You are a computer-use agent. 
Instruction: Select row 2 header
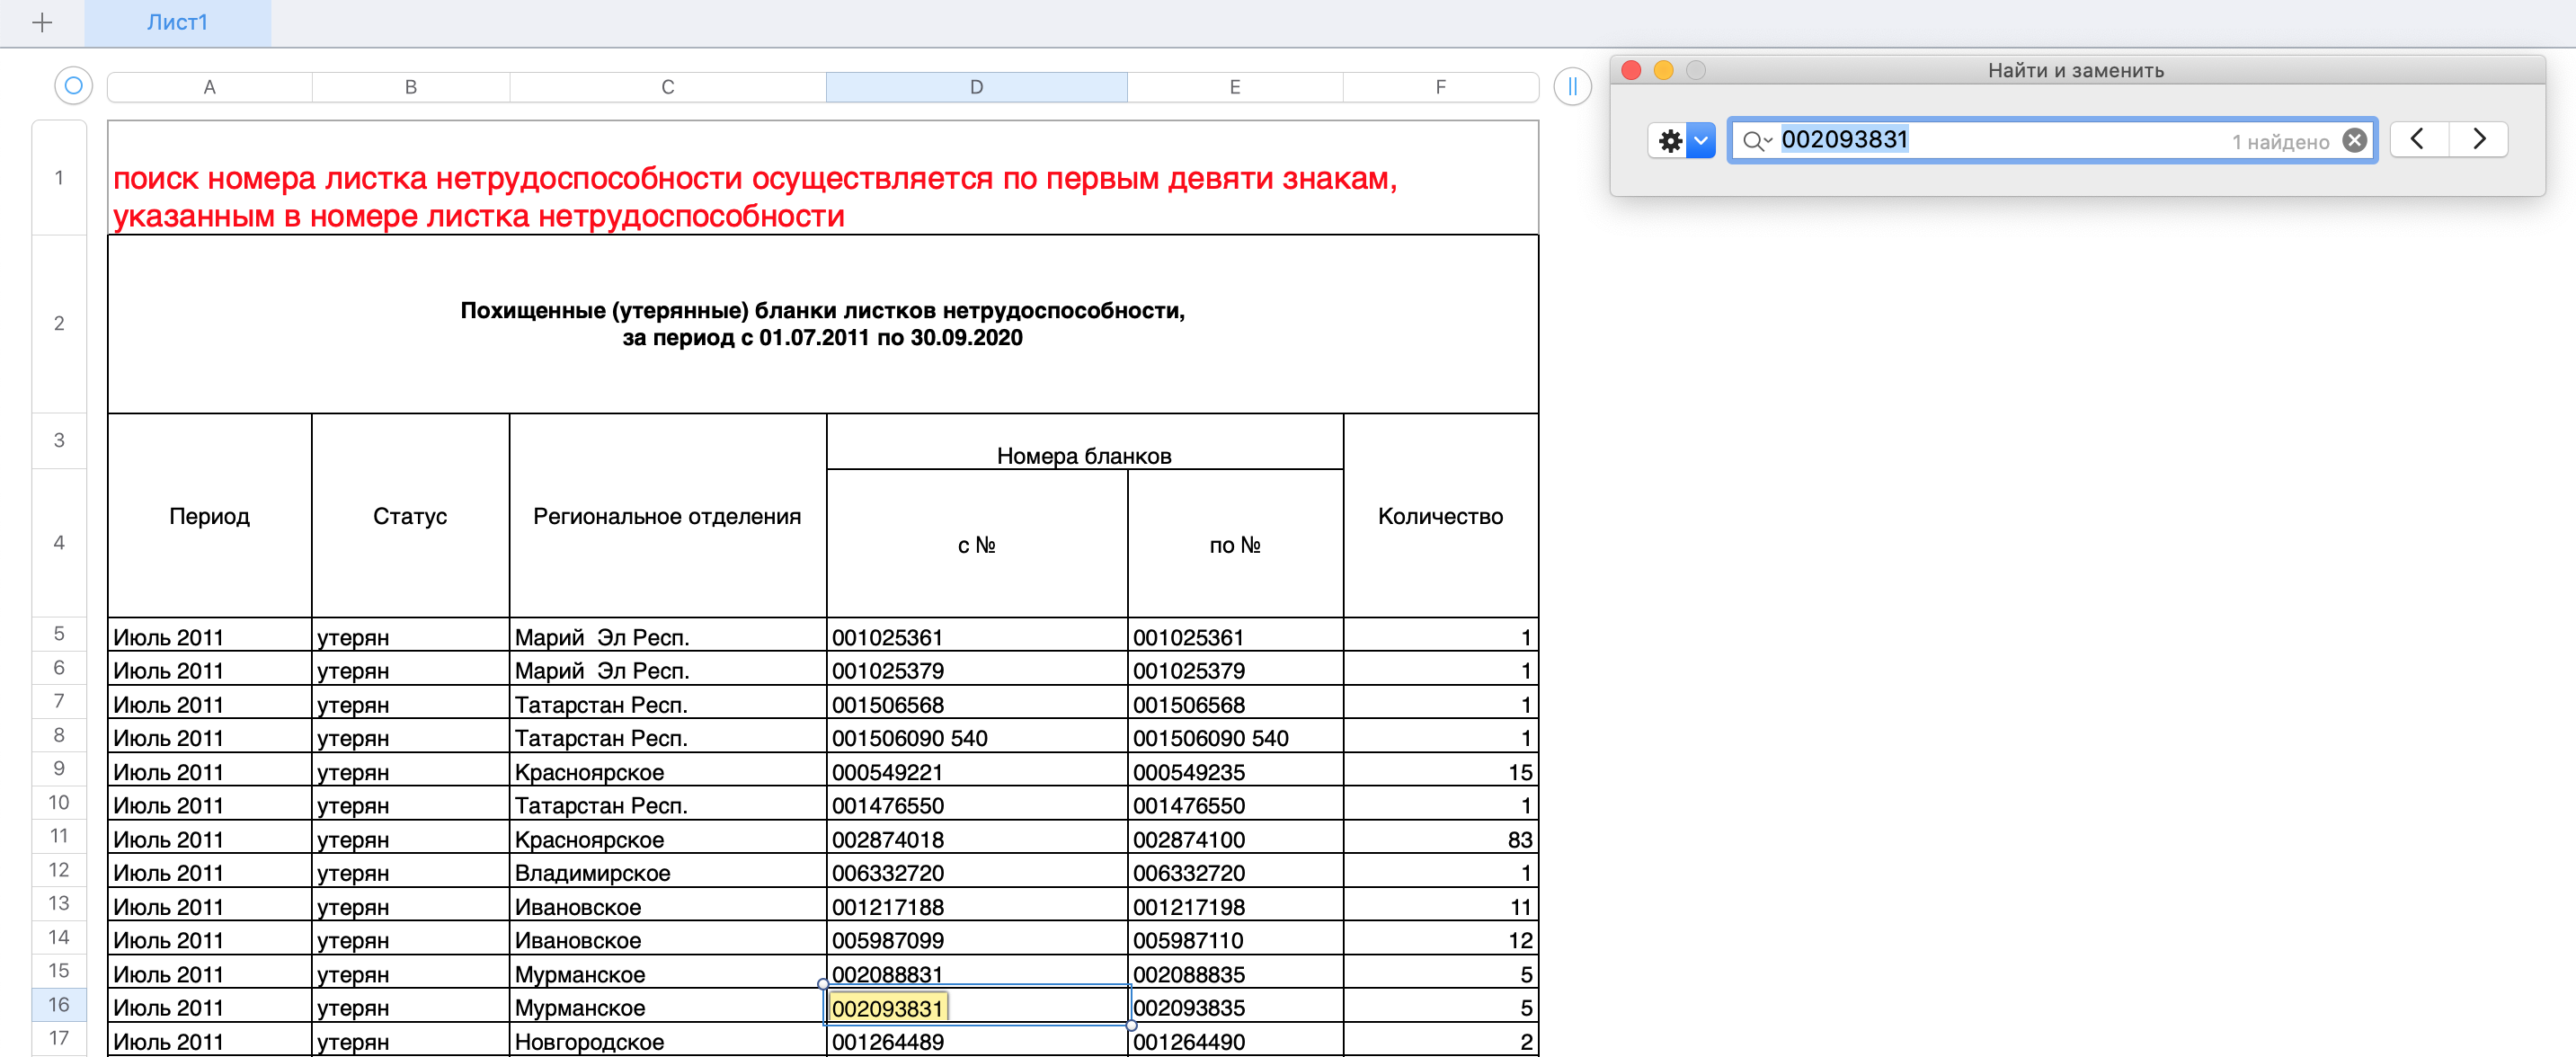(x=59, y=324)
